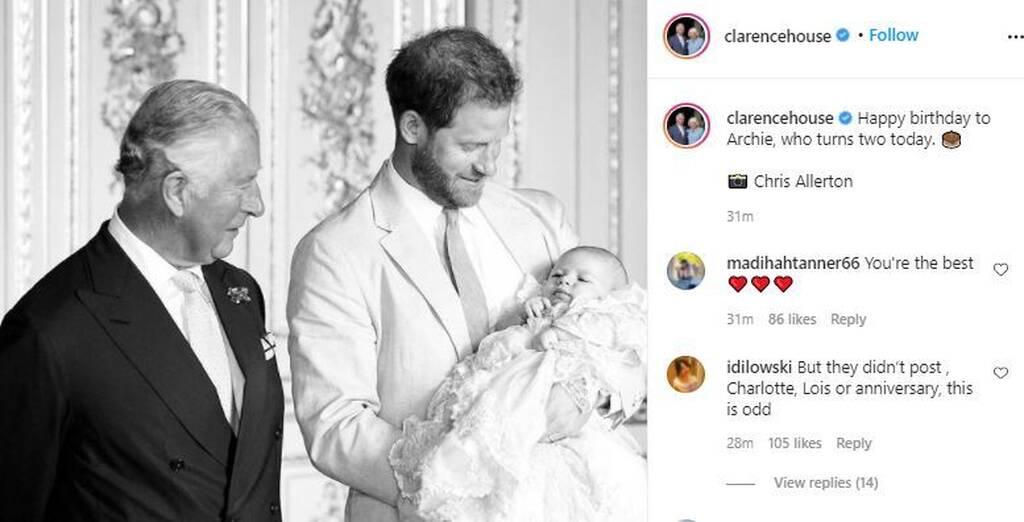1024x522 pixels.
Task: Follow the clarencehouse account
Action: [x=893, y=36]
